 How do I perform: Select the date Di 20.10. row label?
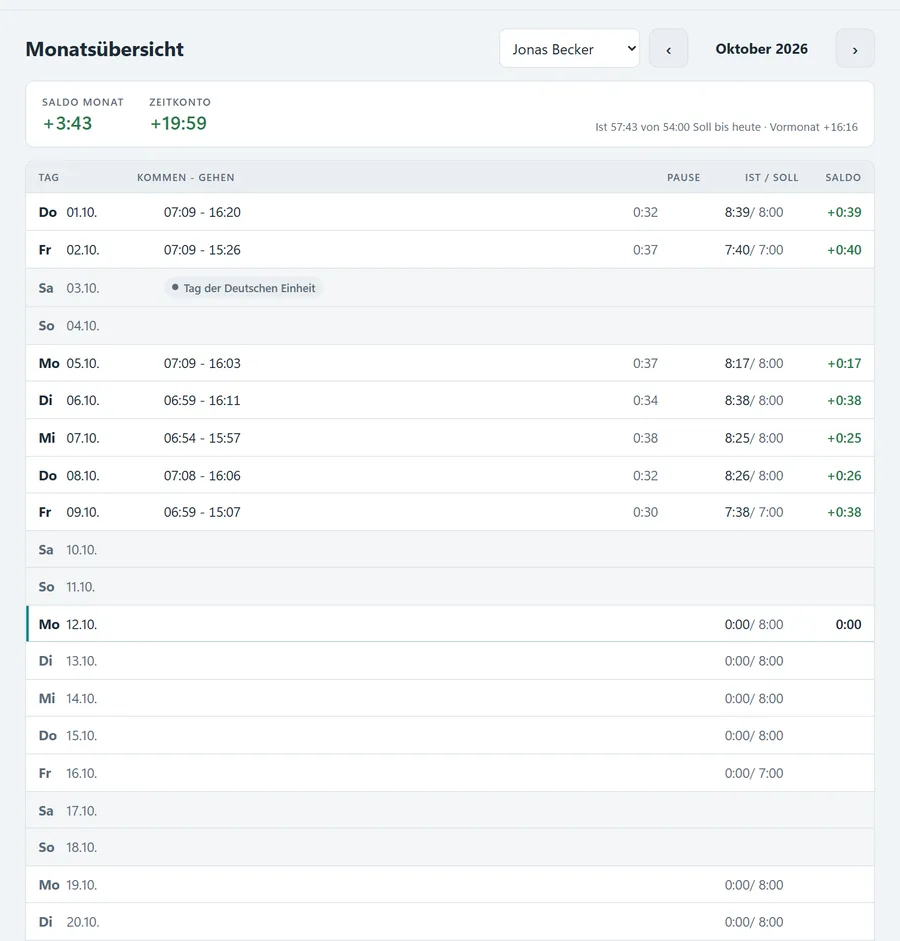(69, 922)
